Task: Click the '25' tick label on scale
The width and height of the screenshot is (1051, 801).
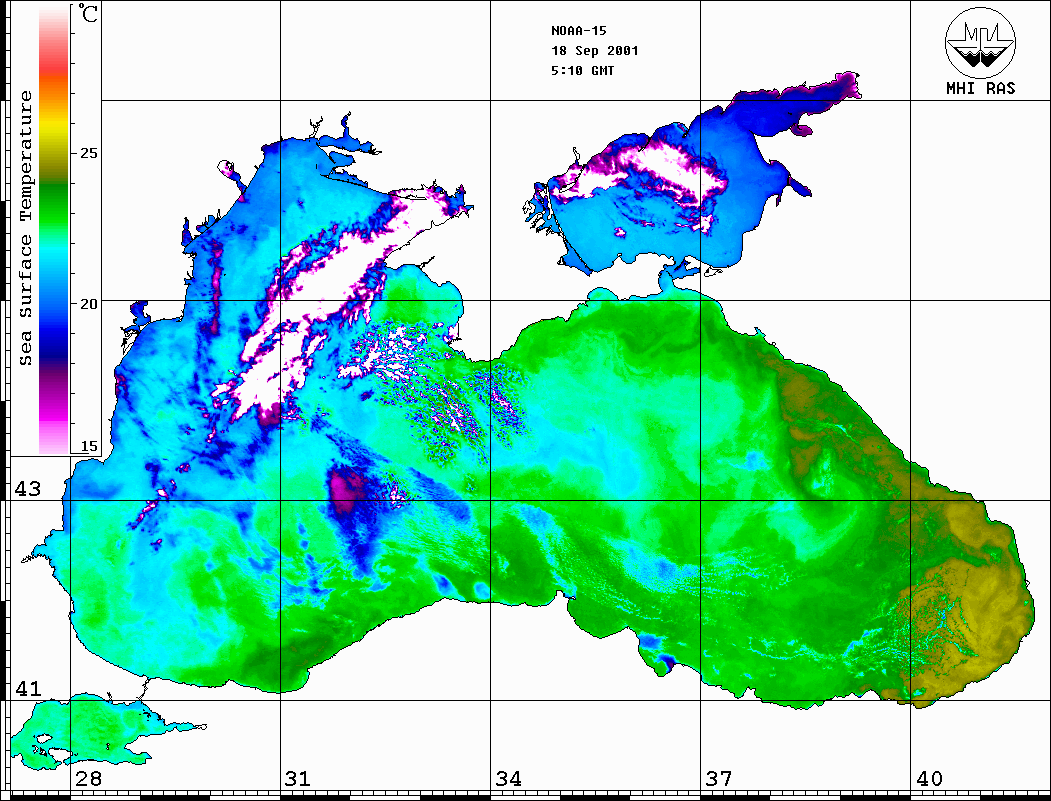Action: 88,153
